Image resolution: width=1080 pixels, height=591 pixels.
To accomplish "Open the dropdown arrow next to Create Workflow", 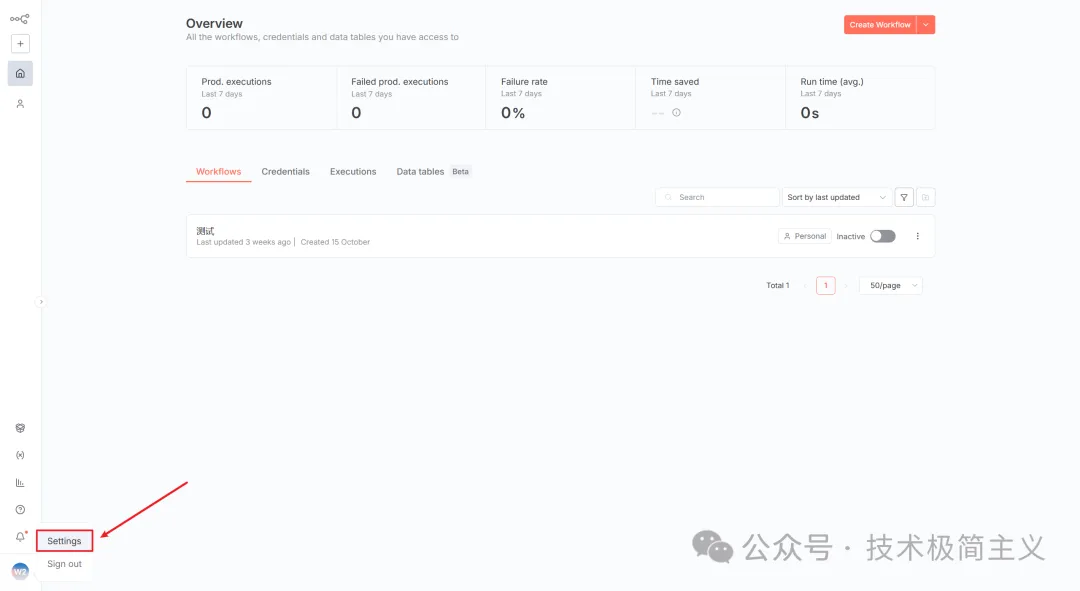I will point(926,25).
